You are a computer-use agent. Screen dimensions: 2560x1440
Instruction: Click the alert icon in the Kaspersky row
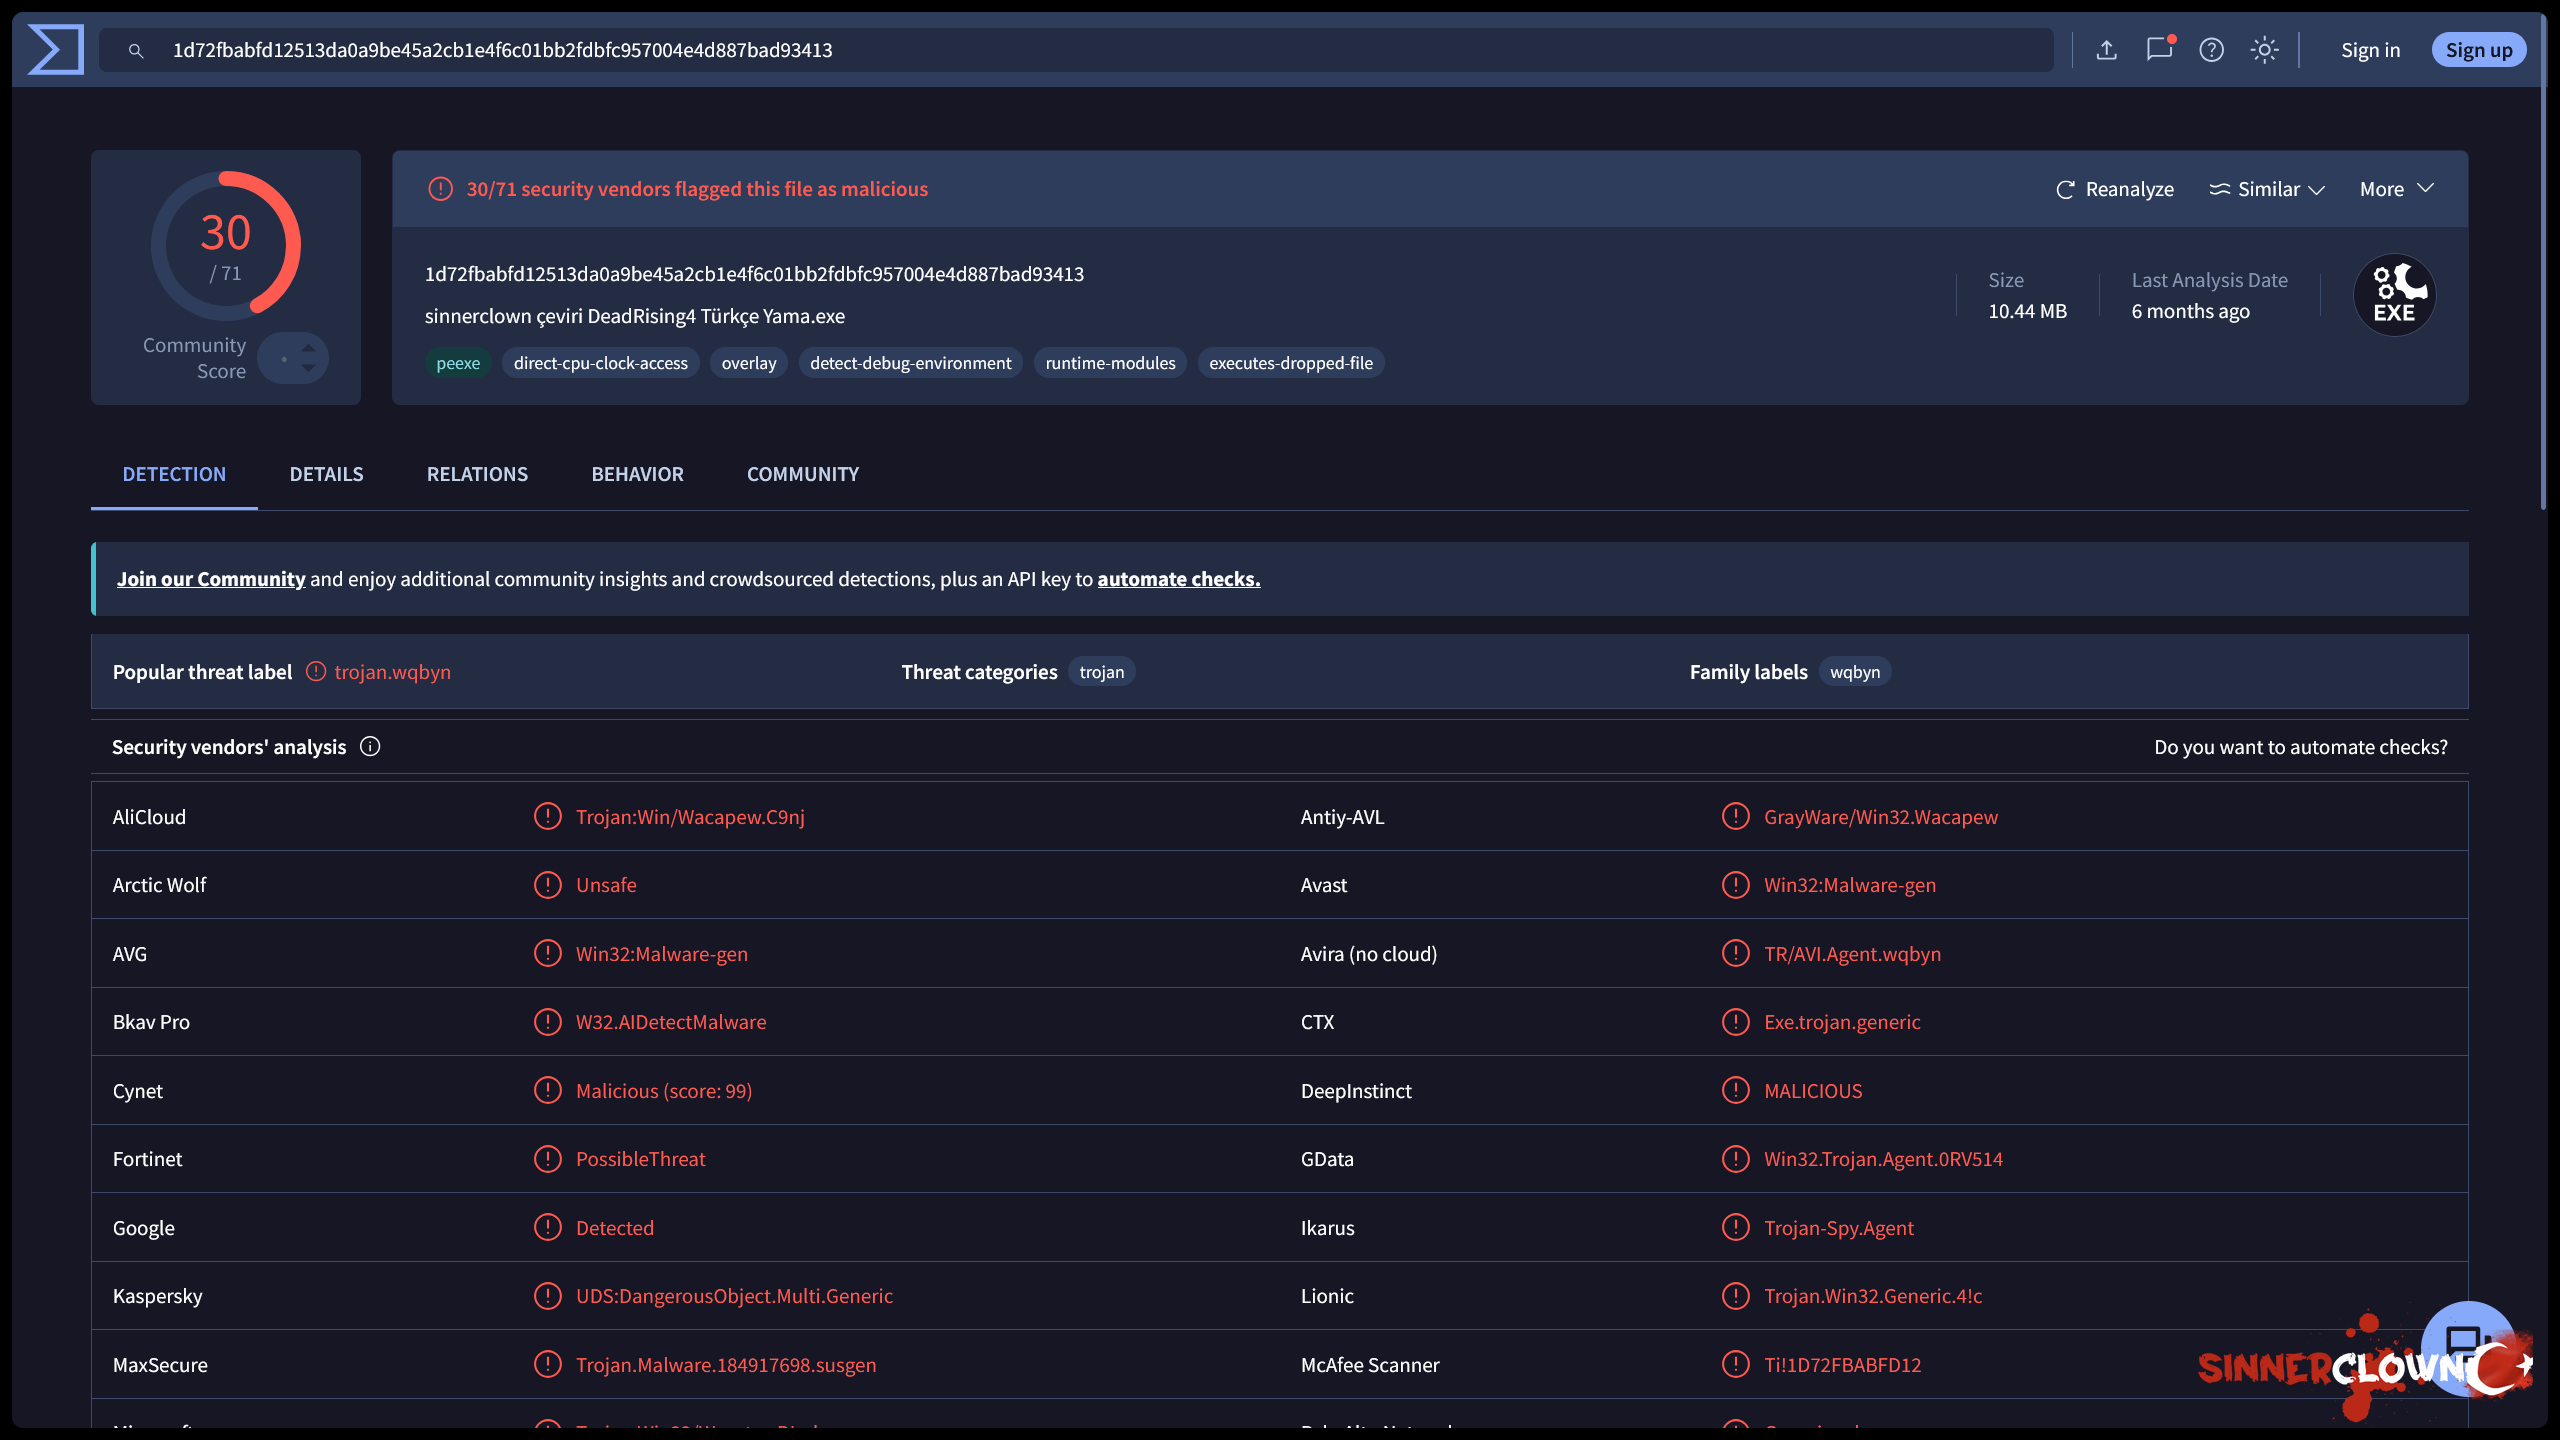coord(548,1296)
